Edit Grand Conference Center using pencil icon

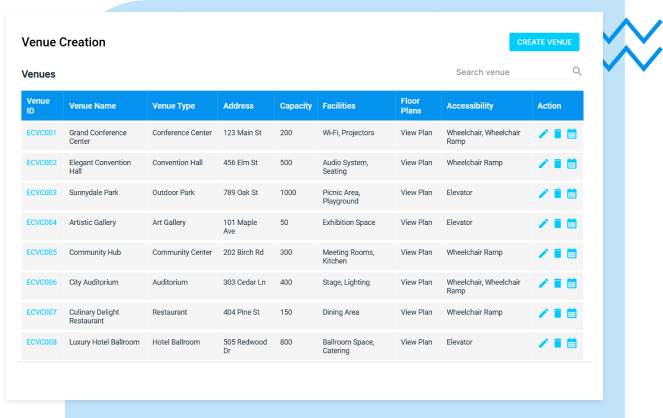(x=543, y=133)
